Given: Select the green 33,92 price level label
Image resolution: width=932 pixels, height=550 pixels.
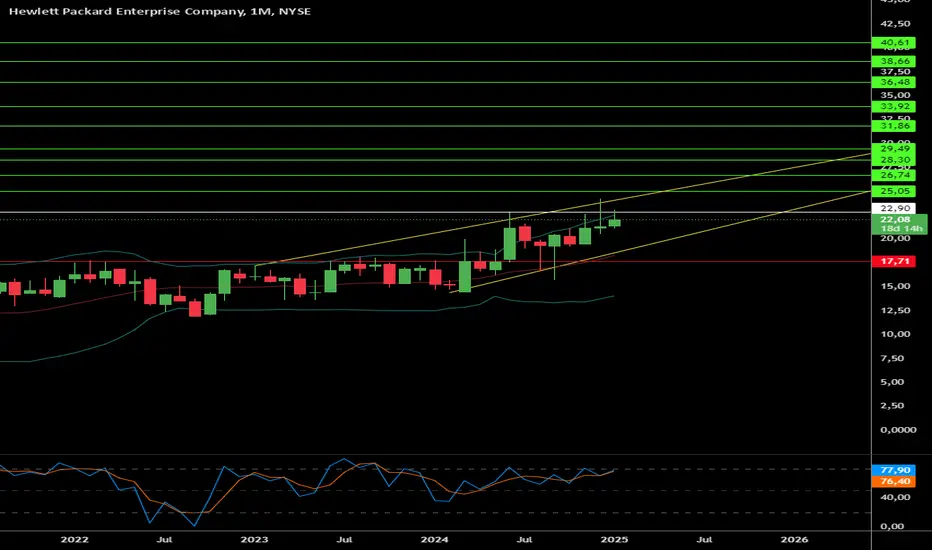Looking at the screenshot, I should coord(893,106).
